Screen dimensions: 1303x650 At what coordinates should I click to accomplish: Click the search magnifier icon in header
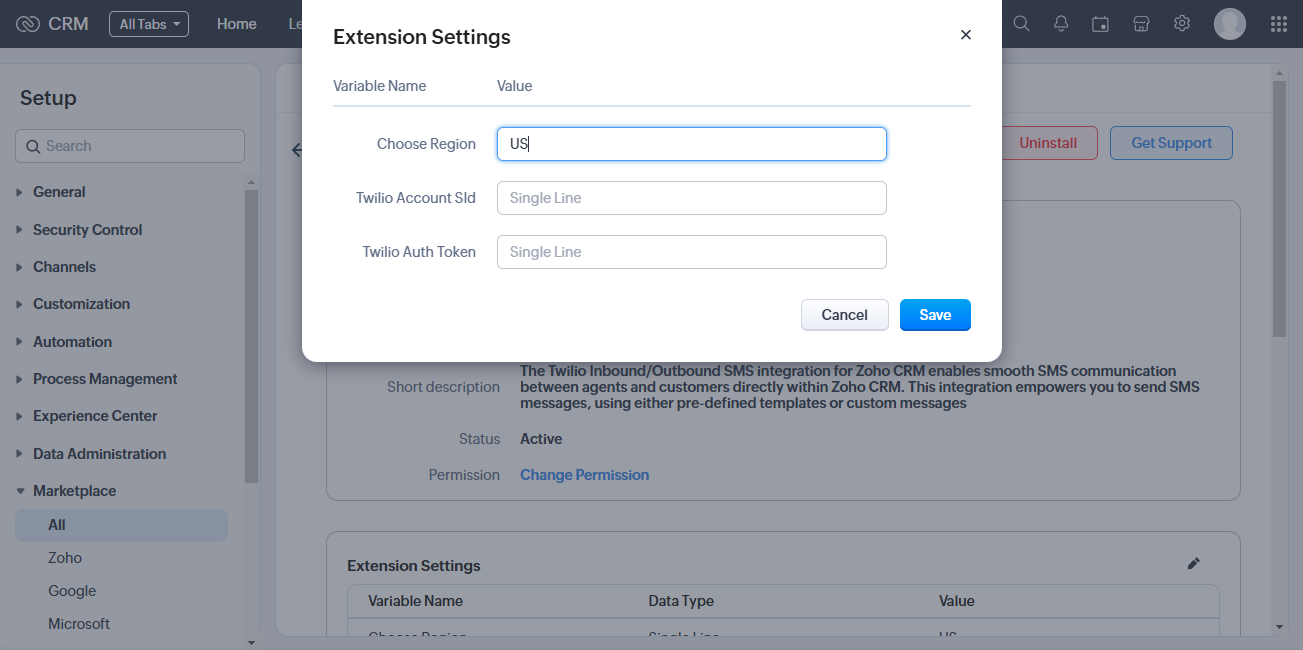coord(1021,23)
